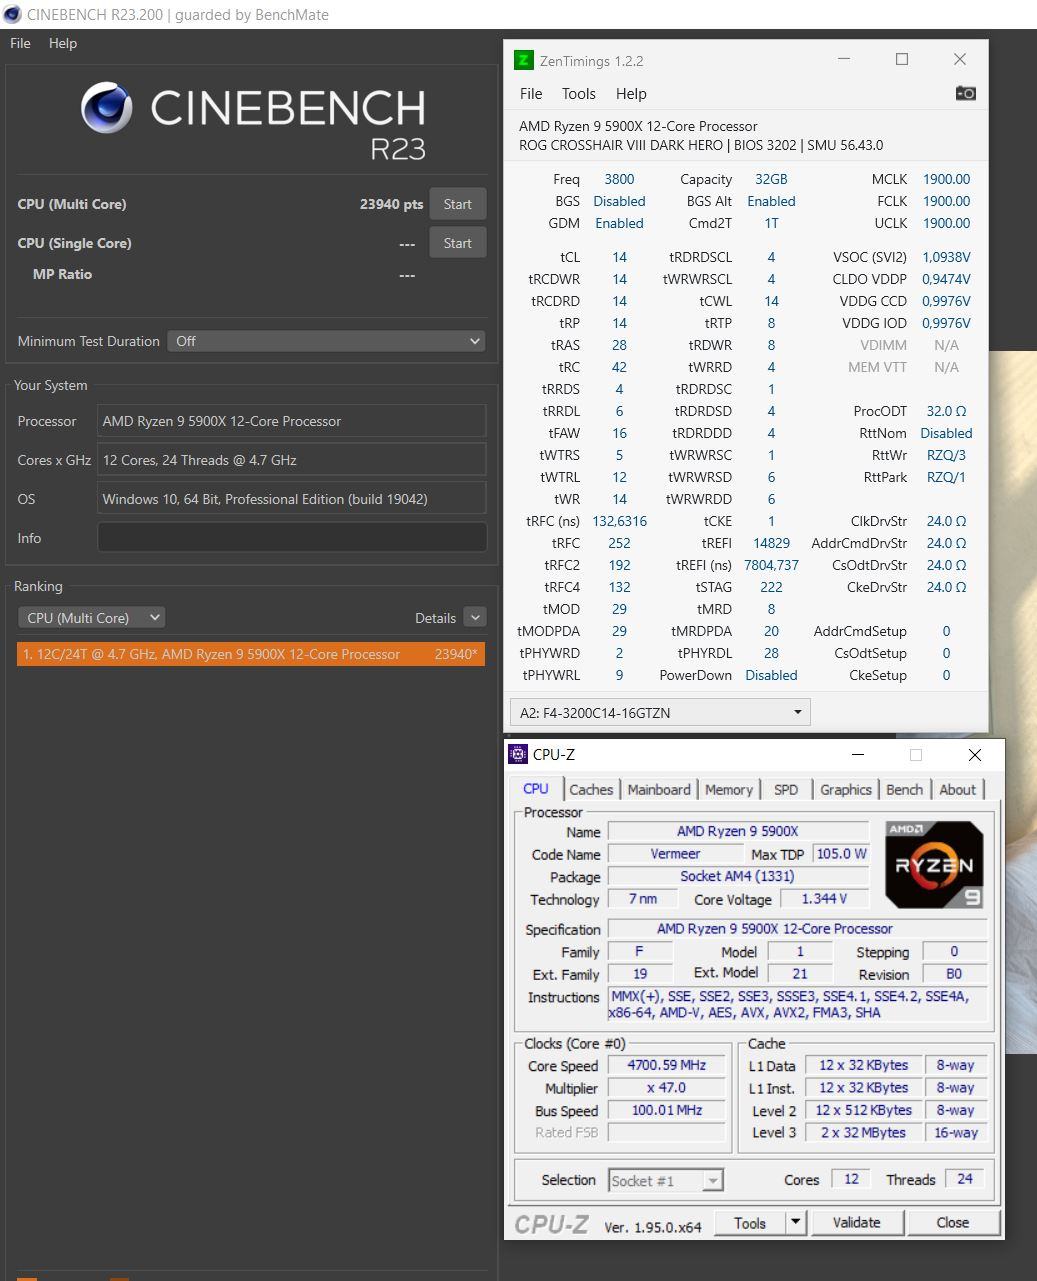Image resolution: width=1037 pixels, height=1281 pixels.
Task: Click the Tools button in CPU-Z
Action: (x=750, y=1223)
